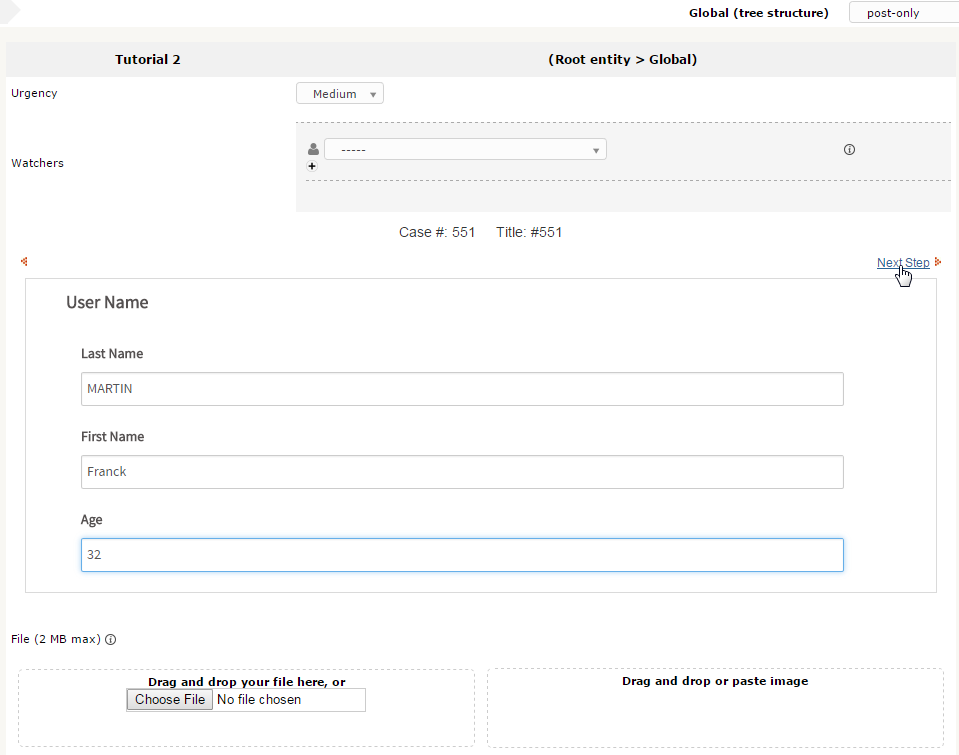Click the user icon beside Watchers dropdown
The width and height of the screenshot is (959, 755).
[313, 149]
